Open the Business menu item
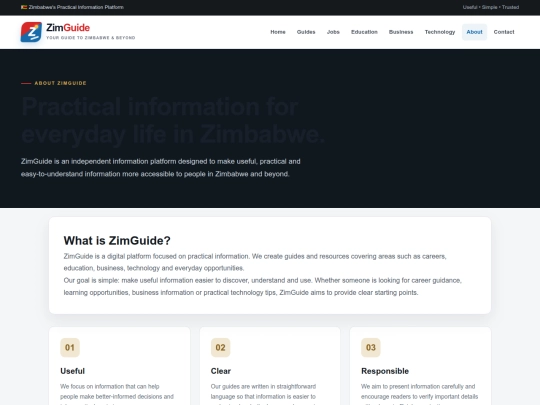540x405 pixels. tap(401, 32)
